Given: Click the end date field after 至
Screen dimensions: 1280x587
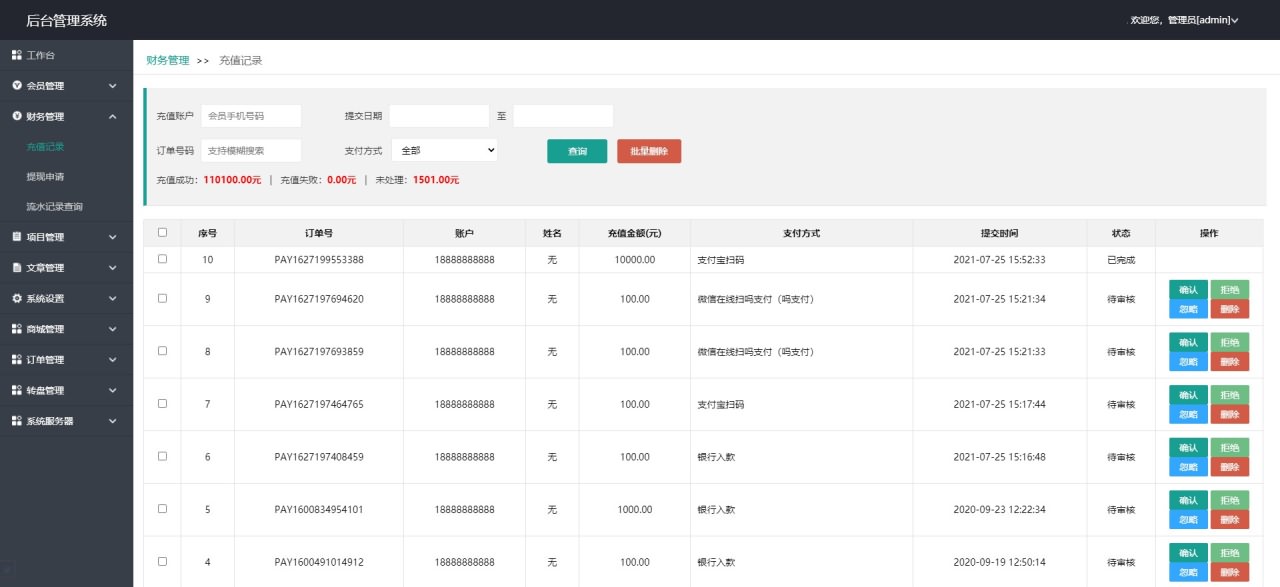Looking at the screenshot, I should [x=563, y=116].
